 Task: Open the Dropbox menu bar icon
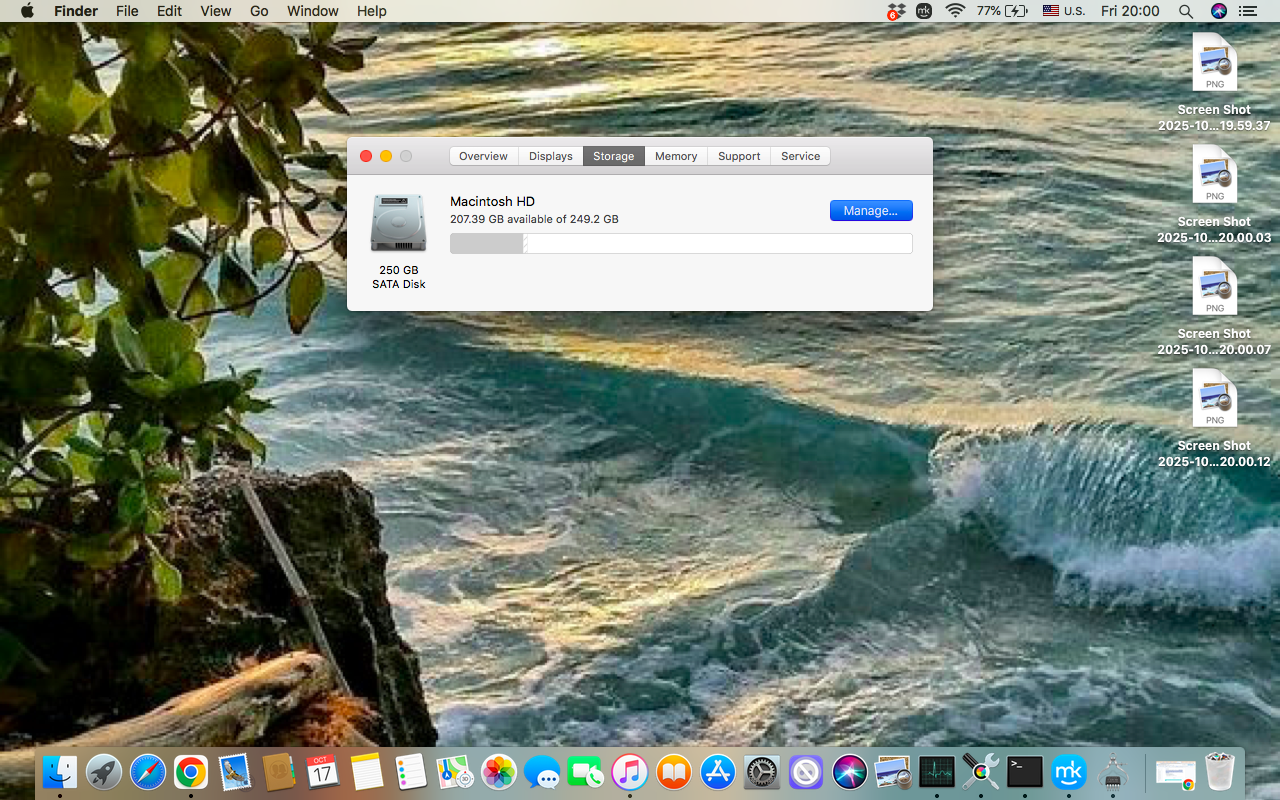[895, 11]
